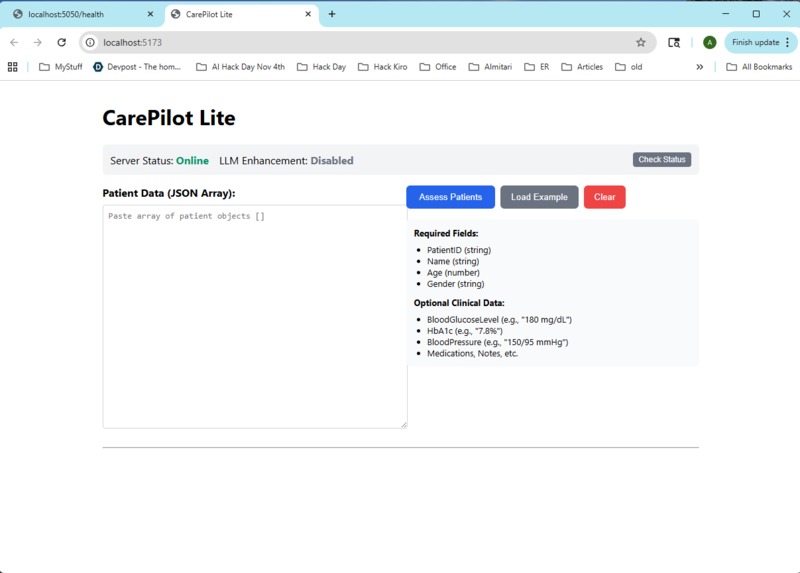Viewport: 800px width, 573px height.
Task: Bookmark this page with the star icon
Action: pos(641,42)
